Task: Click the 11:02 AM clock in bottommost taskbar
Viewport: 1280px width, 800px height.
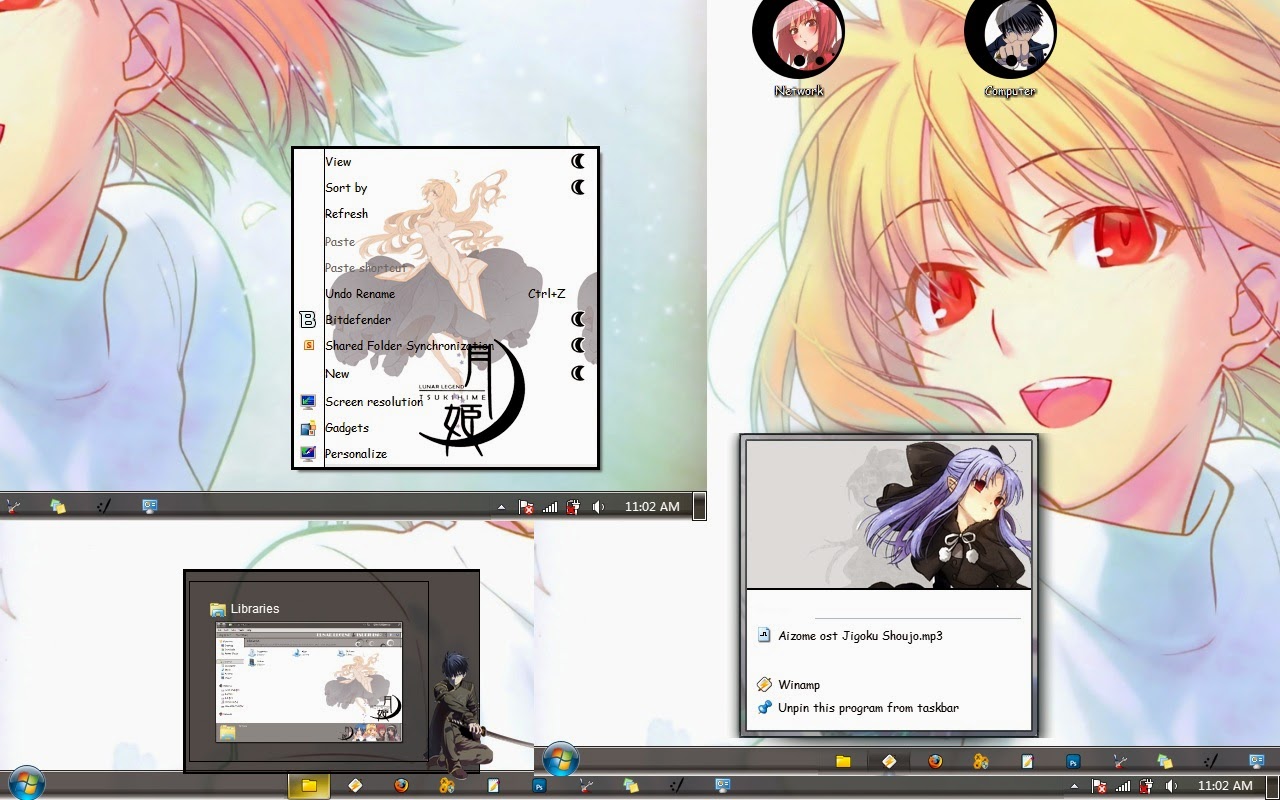Action: click(x=1224, y=786)
